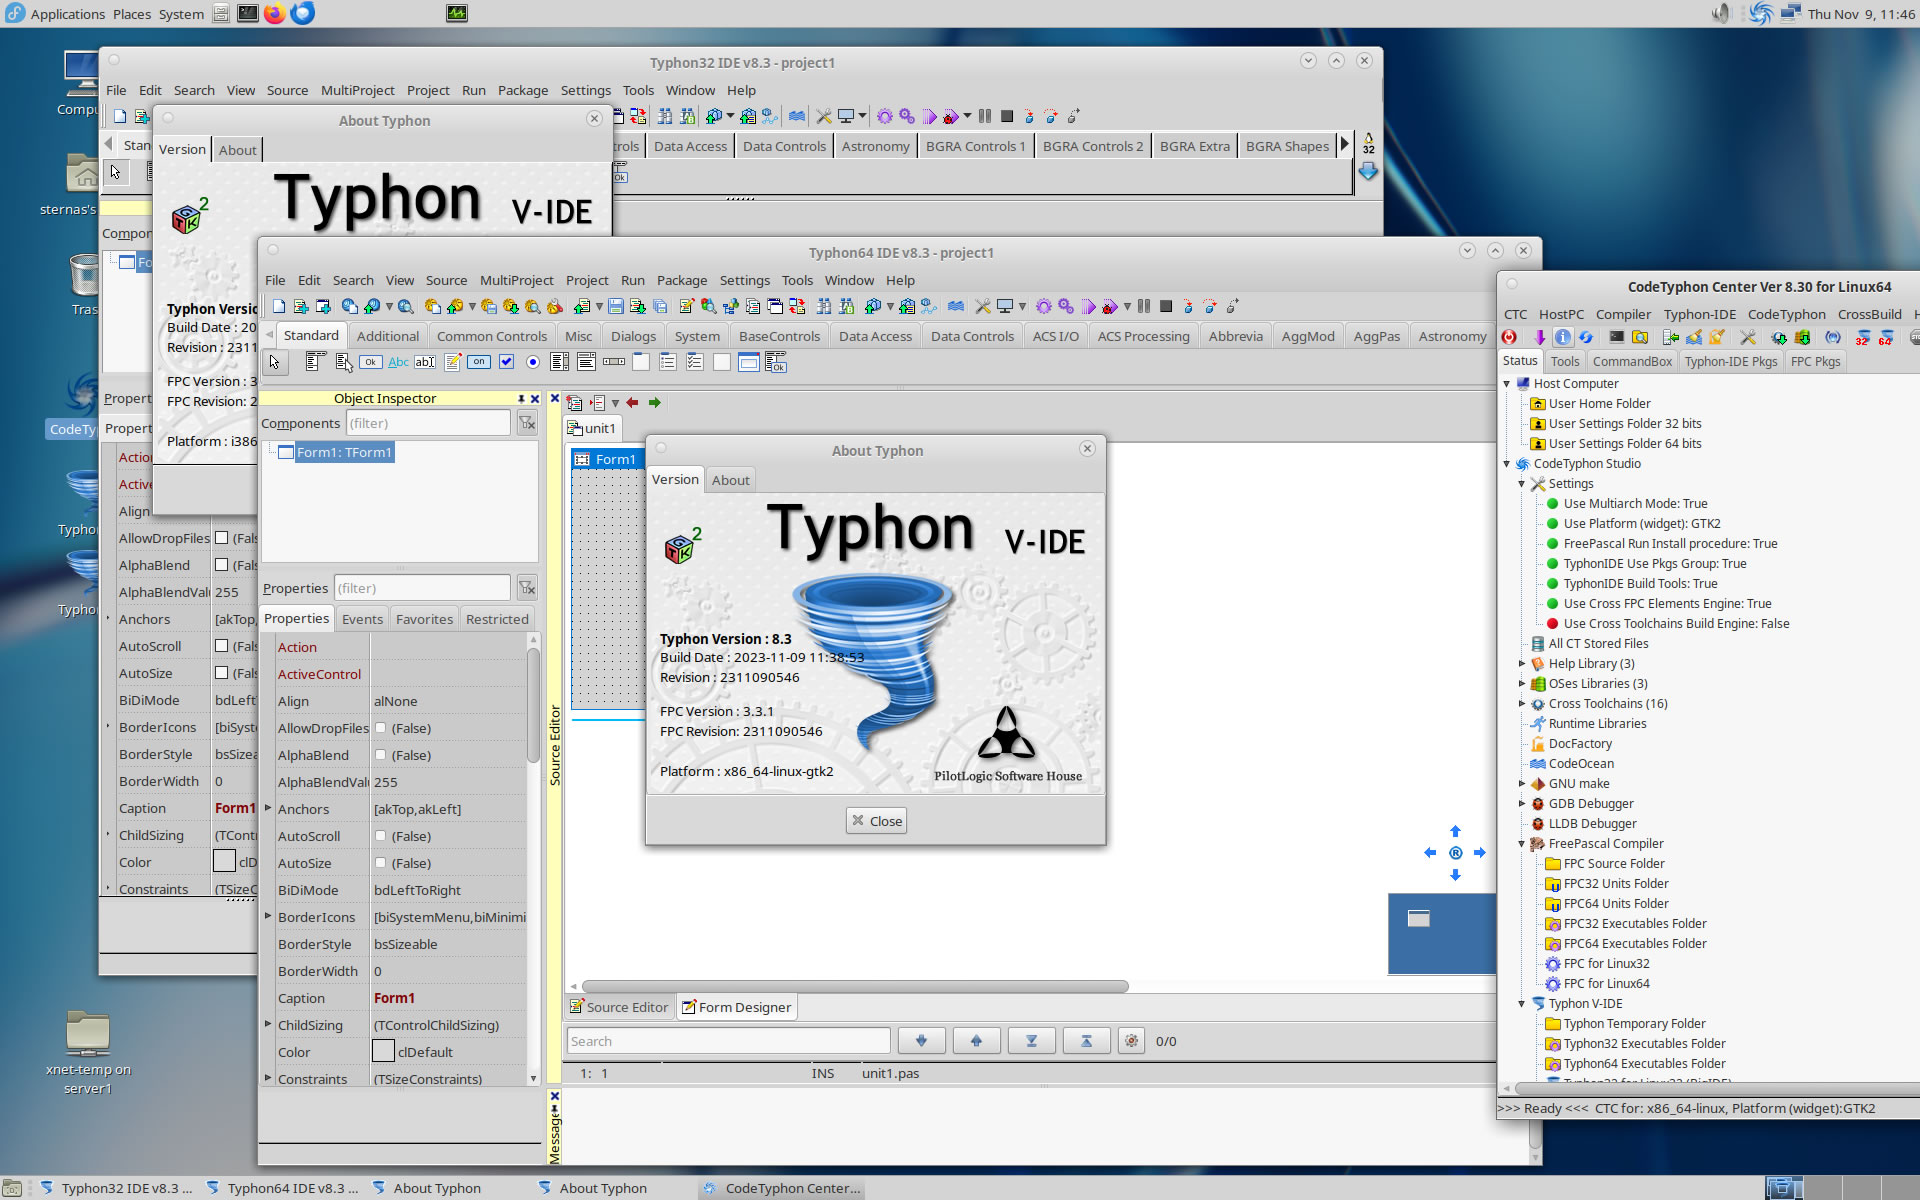This screenshot has width=1920, height=1200.
Task: Click the blue info icon in CodeTyphon Center
Action: point(1563,337)
